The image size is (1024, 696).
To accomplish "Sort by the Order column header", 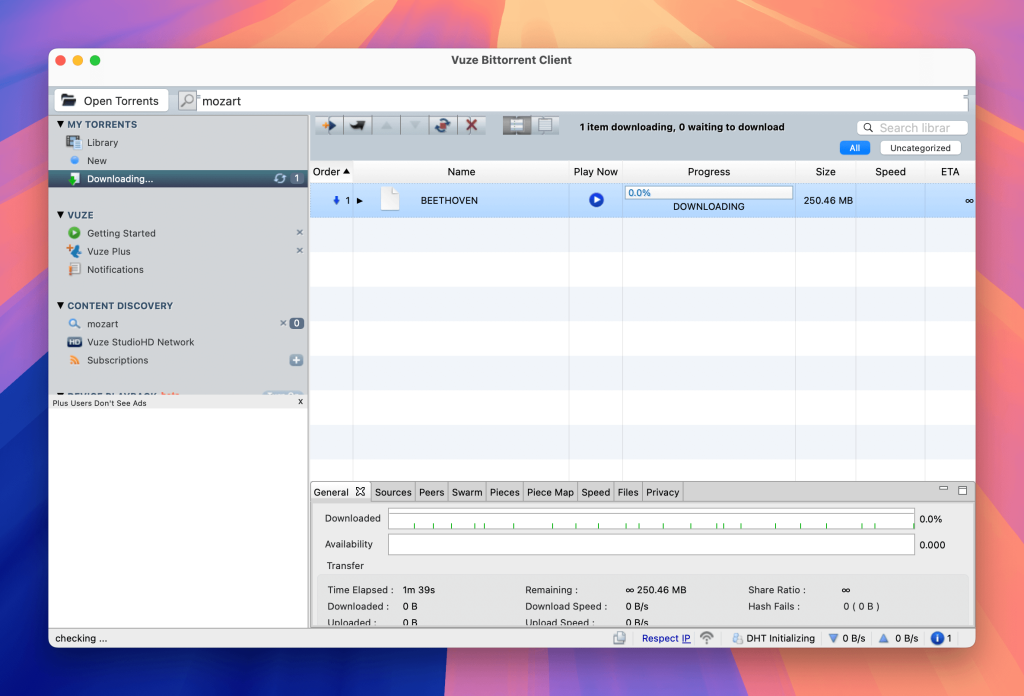I will click(x=331, y=172).
